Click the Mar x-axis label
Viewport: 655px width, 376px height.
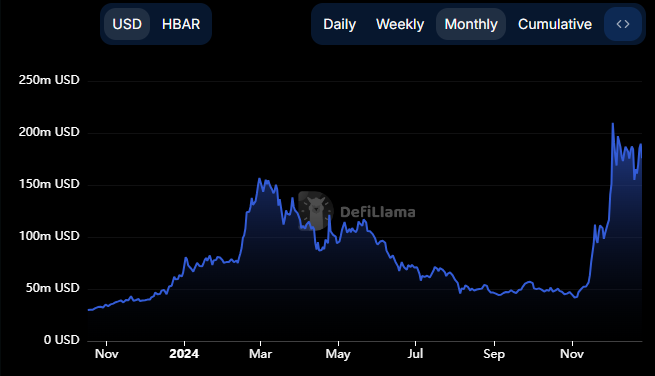[x=260, y=354]
